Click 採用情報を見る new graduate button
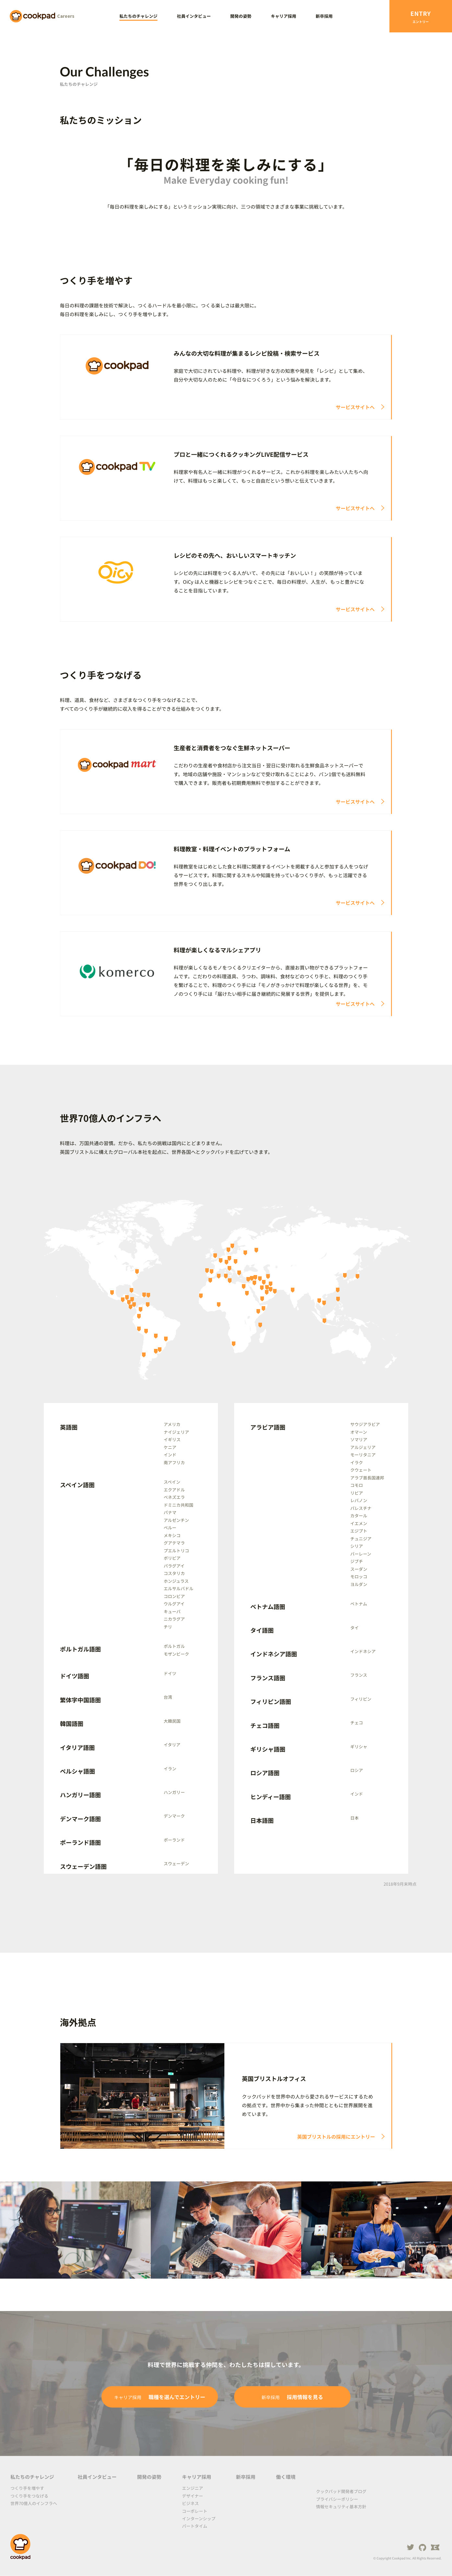 tap(292, 2397)
